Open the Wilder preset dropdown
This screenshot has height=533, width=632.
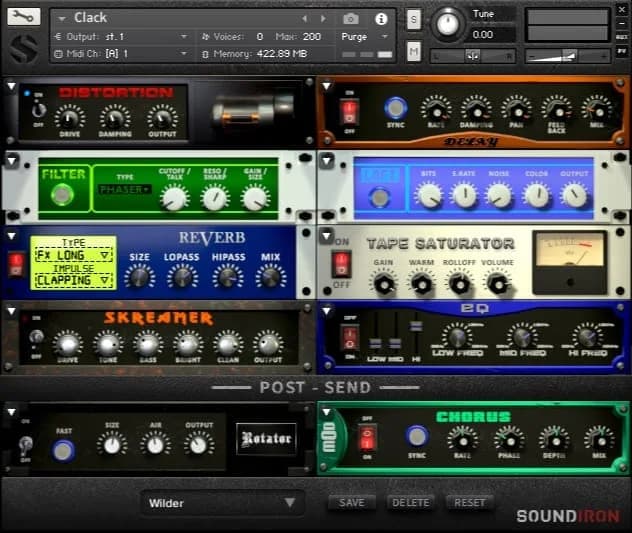(x=222, y=503)
